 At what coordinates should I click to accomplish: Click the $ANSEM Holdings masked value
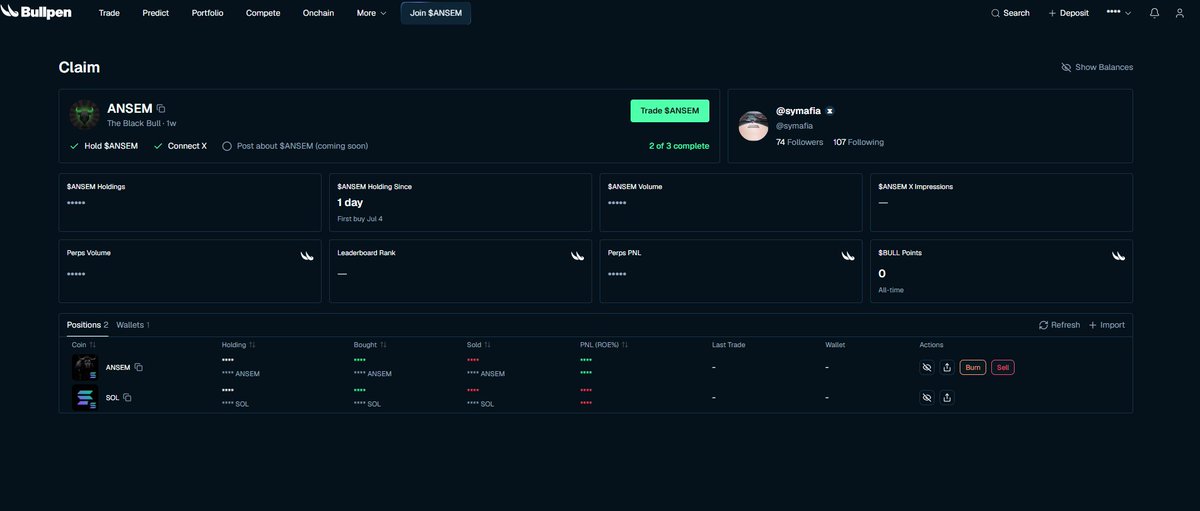[76, 203]
